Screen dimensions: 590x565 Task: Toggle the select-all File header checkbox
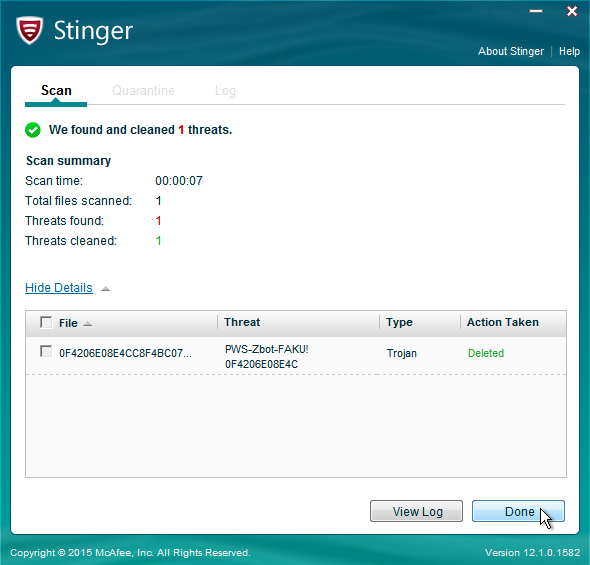click(x=46, y=322)
